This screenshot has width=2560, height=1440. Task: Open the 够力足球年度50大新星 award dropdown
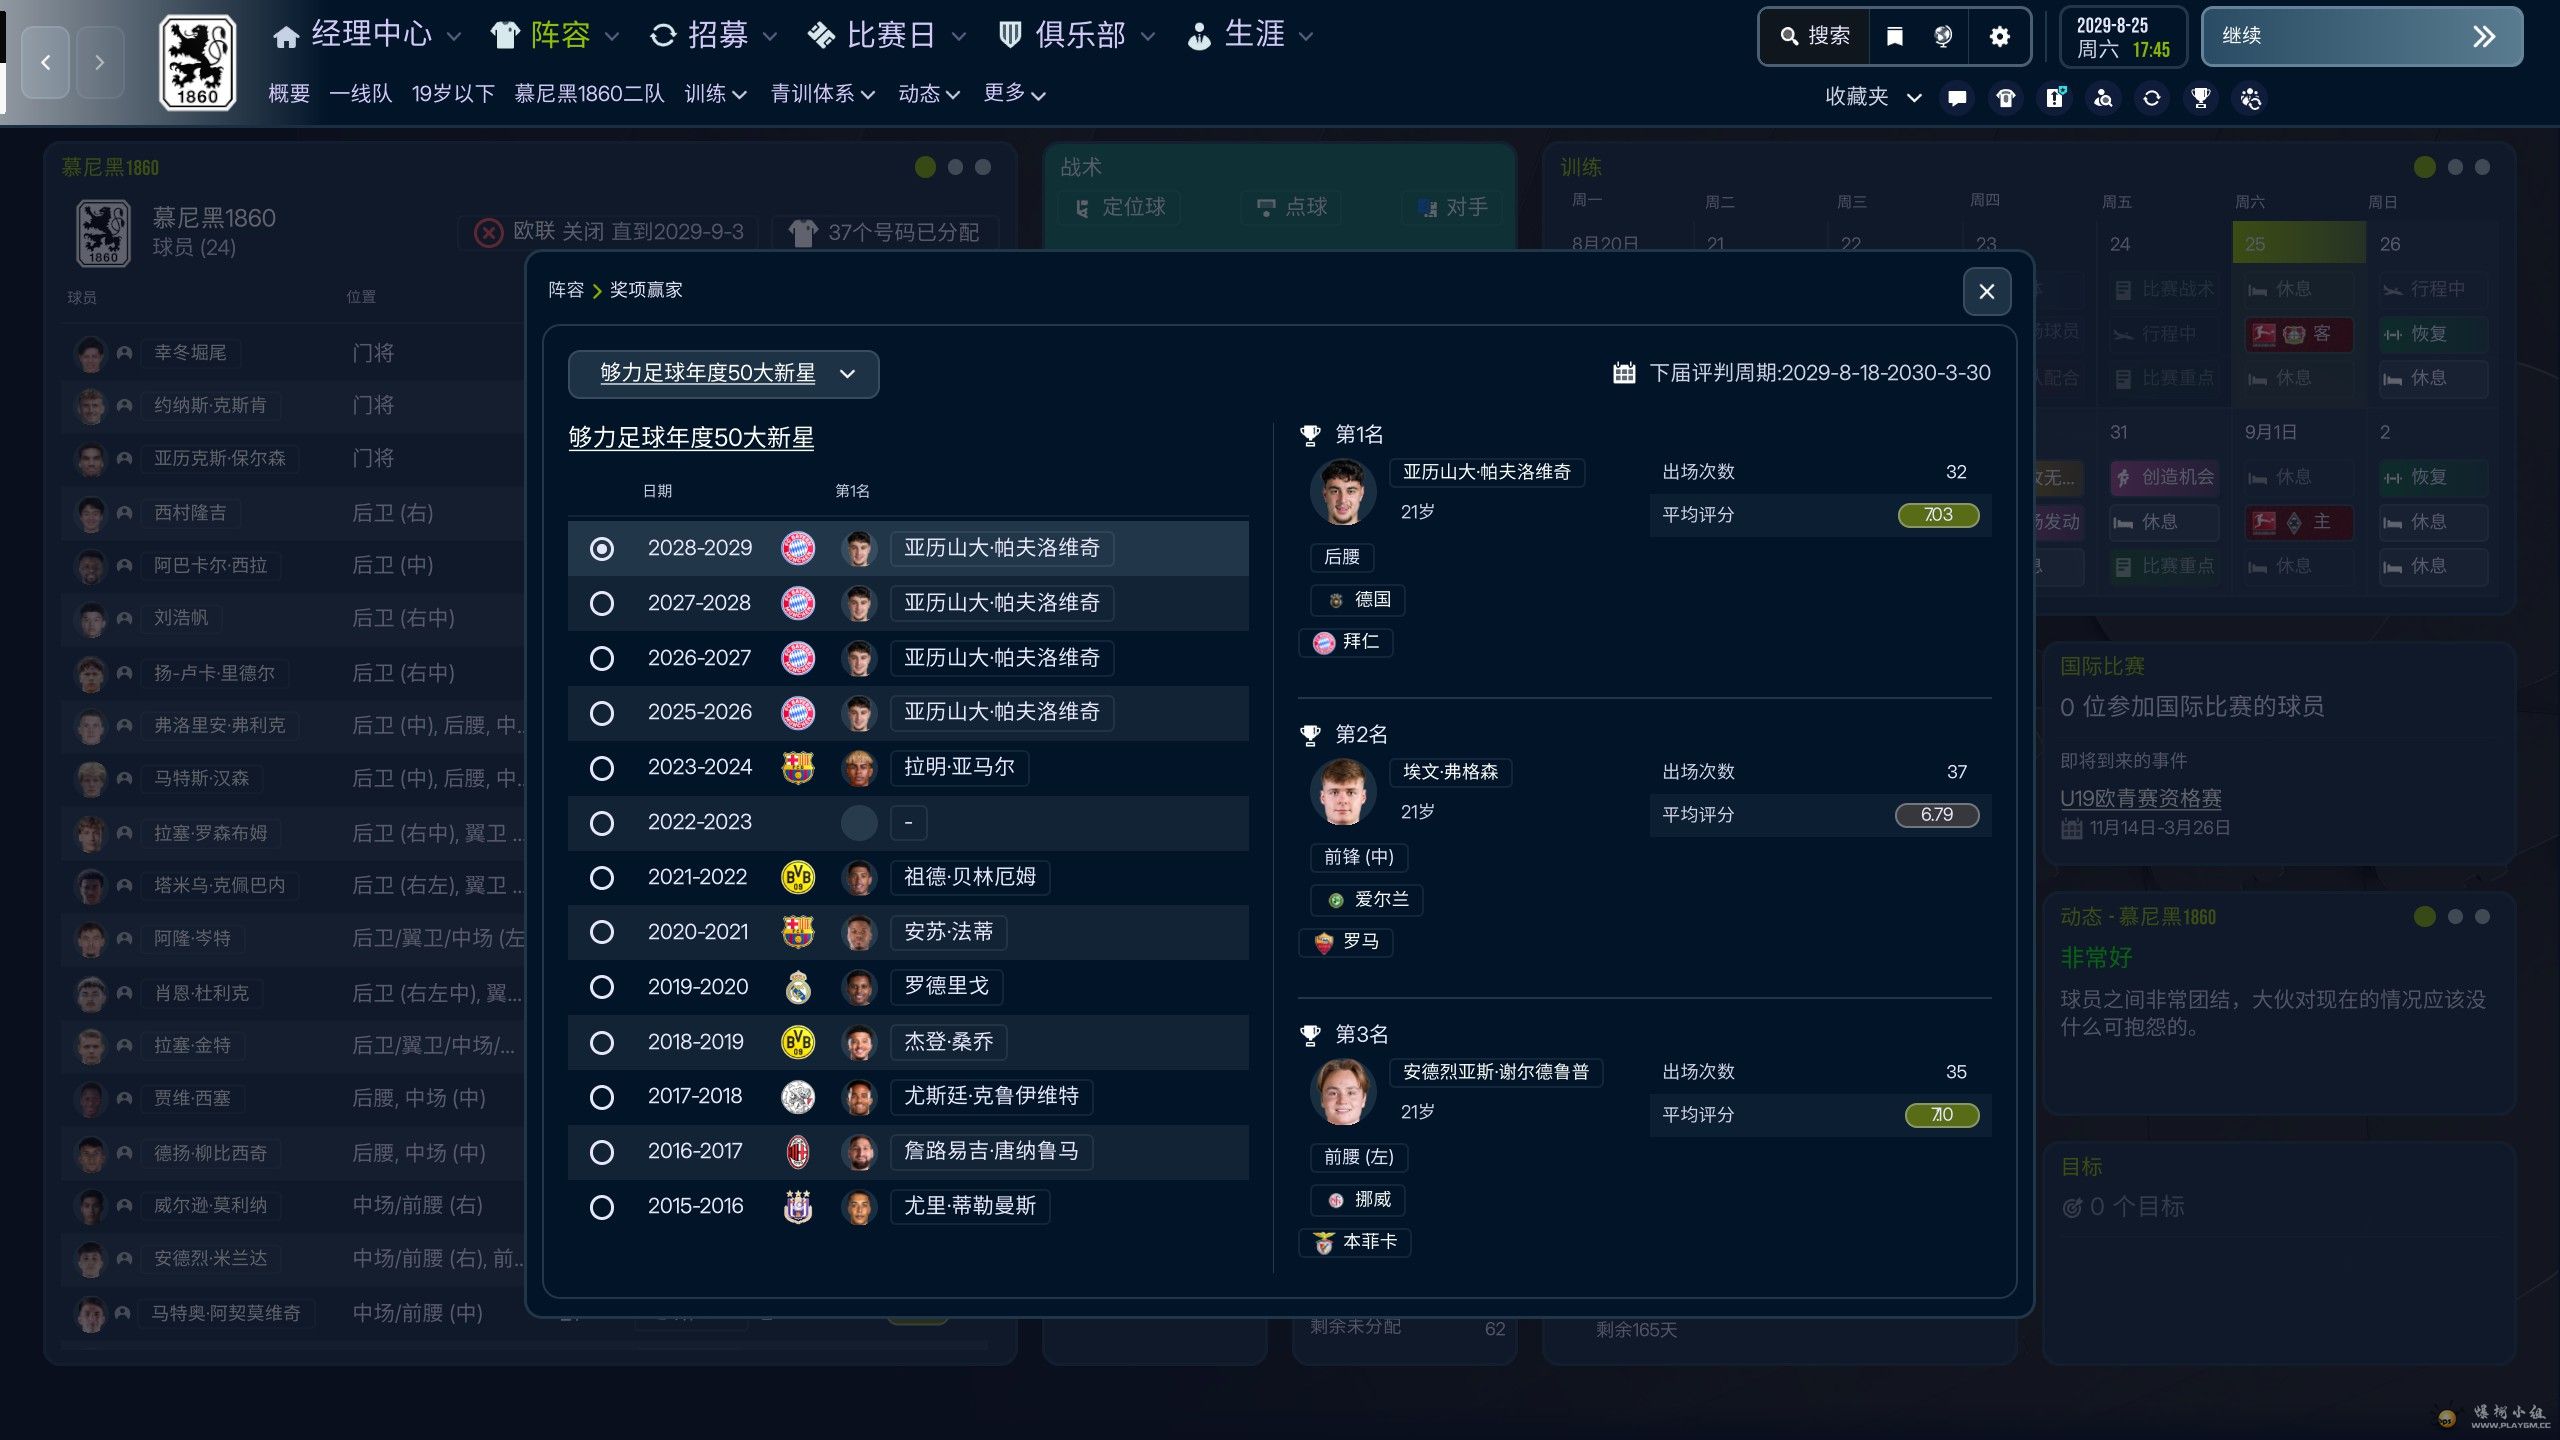click(723, 374)
